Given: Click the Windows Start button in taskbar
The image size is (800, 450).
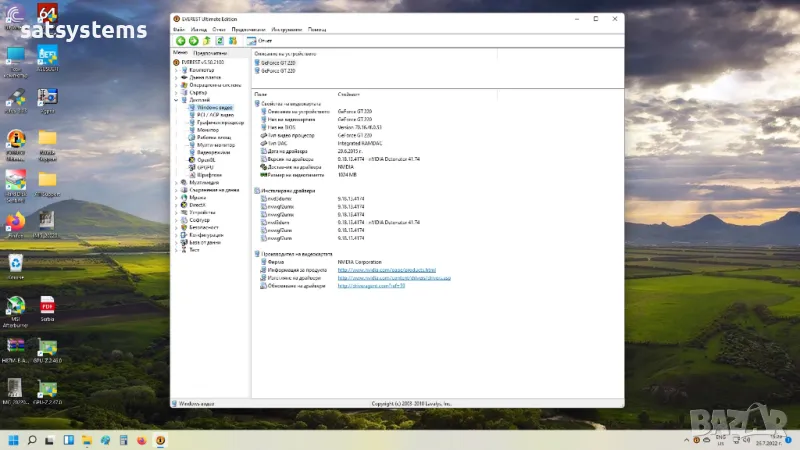Looking at the screenshot, I should click(x=14, y=439).
